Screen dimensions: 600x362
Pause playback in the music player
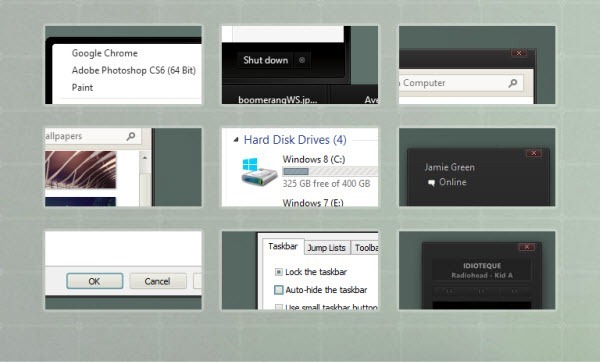pos(482,292)
